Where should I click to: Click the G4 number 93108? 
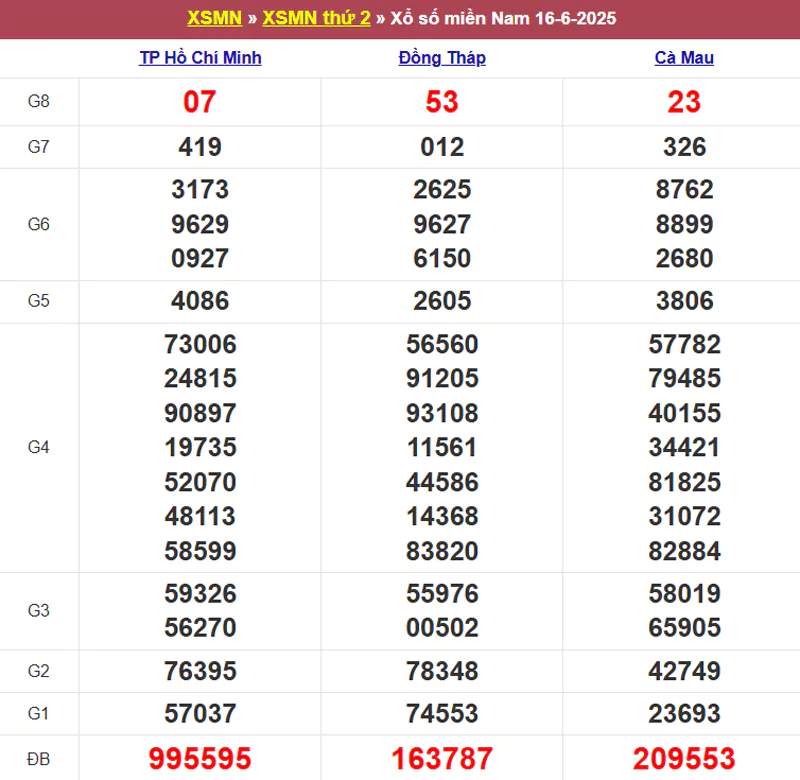tap(442, 413)
